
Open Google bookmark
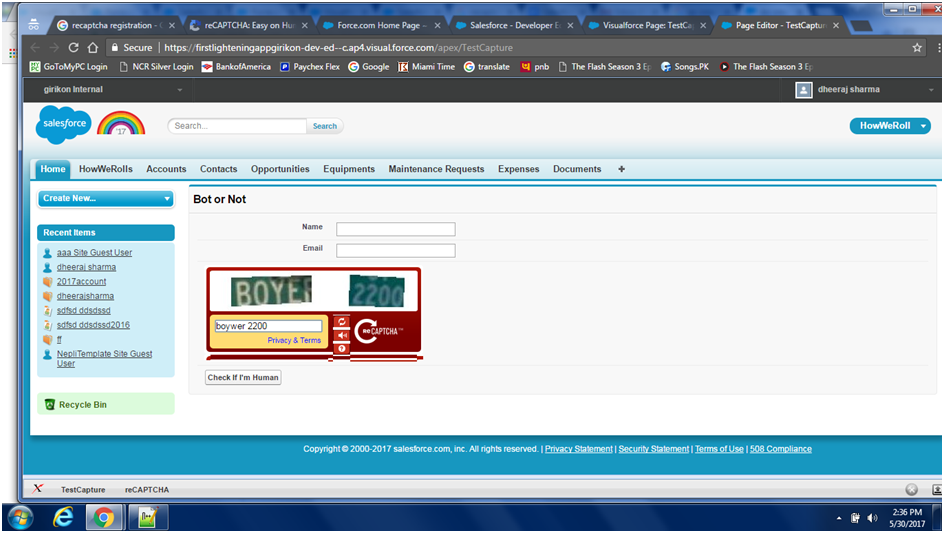(368, 67)
